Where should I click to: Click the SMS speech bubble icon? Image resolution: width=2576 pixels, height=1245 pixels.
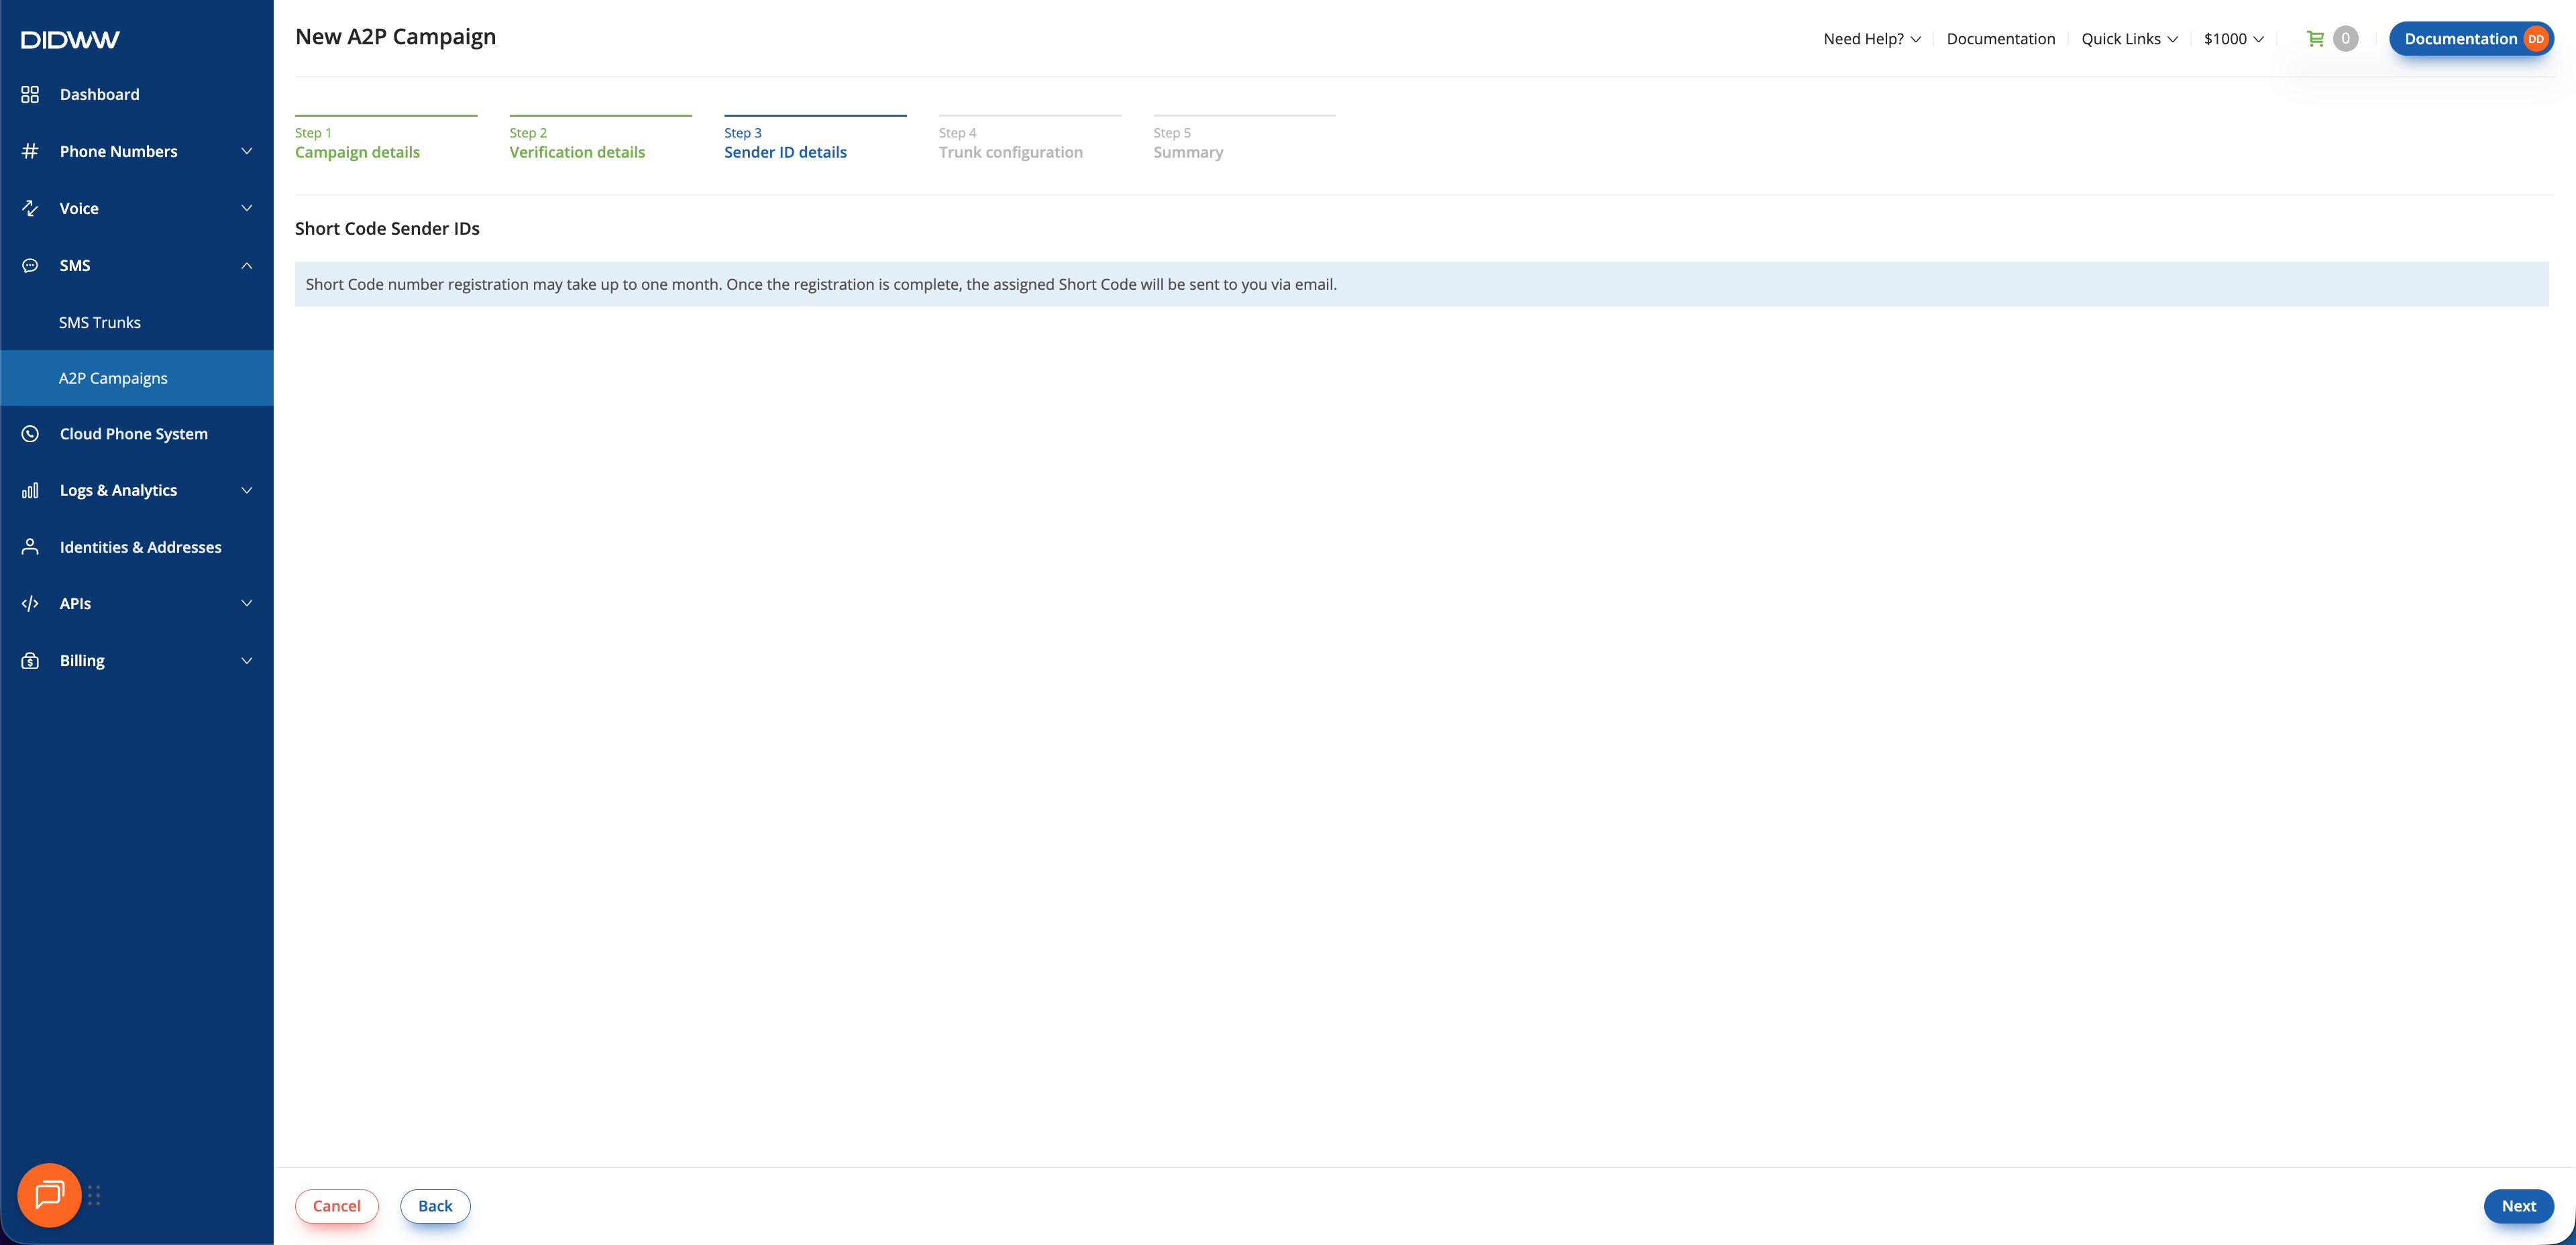click(x=30, y=265)
